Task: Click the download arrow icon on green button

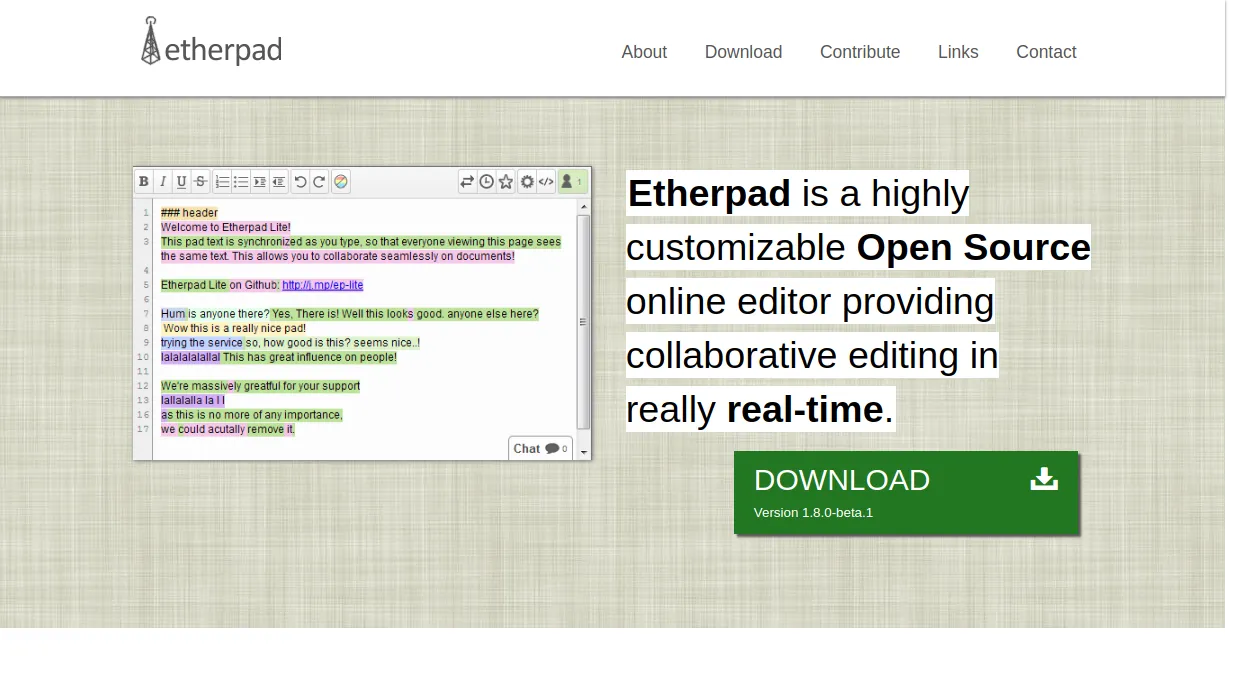Action: point(1044,479)
